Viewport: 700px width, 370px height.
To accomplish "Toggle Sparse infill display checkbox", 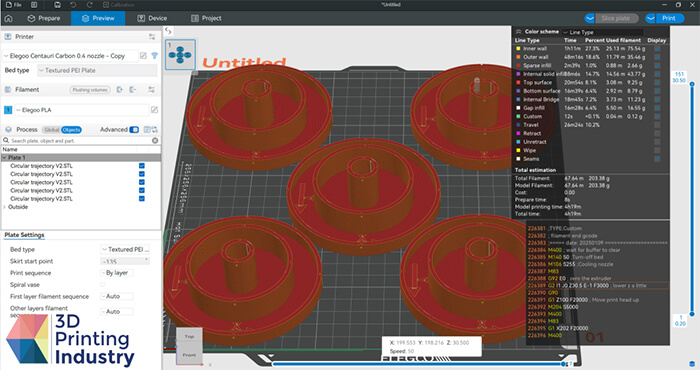I will [657, 65].
